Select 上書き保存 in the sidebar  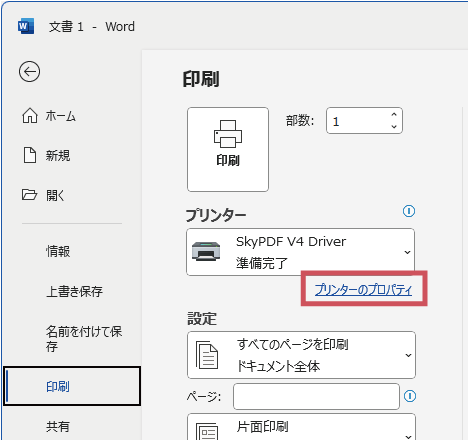(x=74, y=291)
